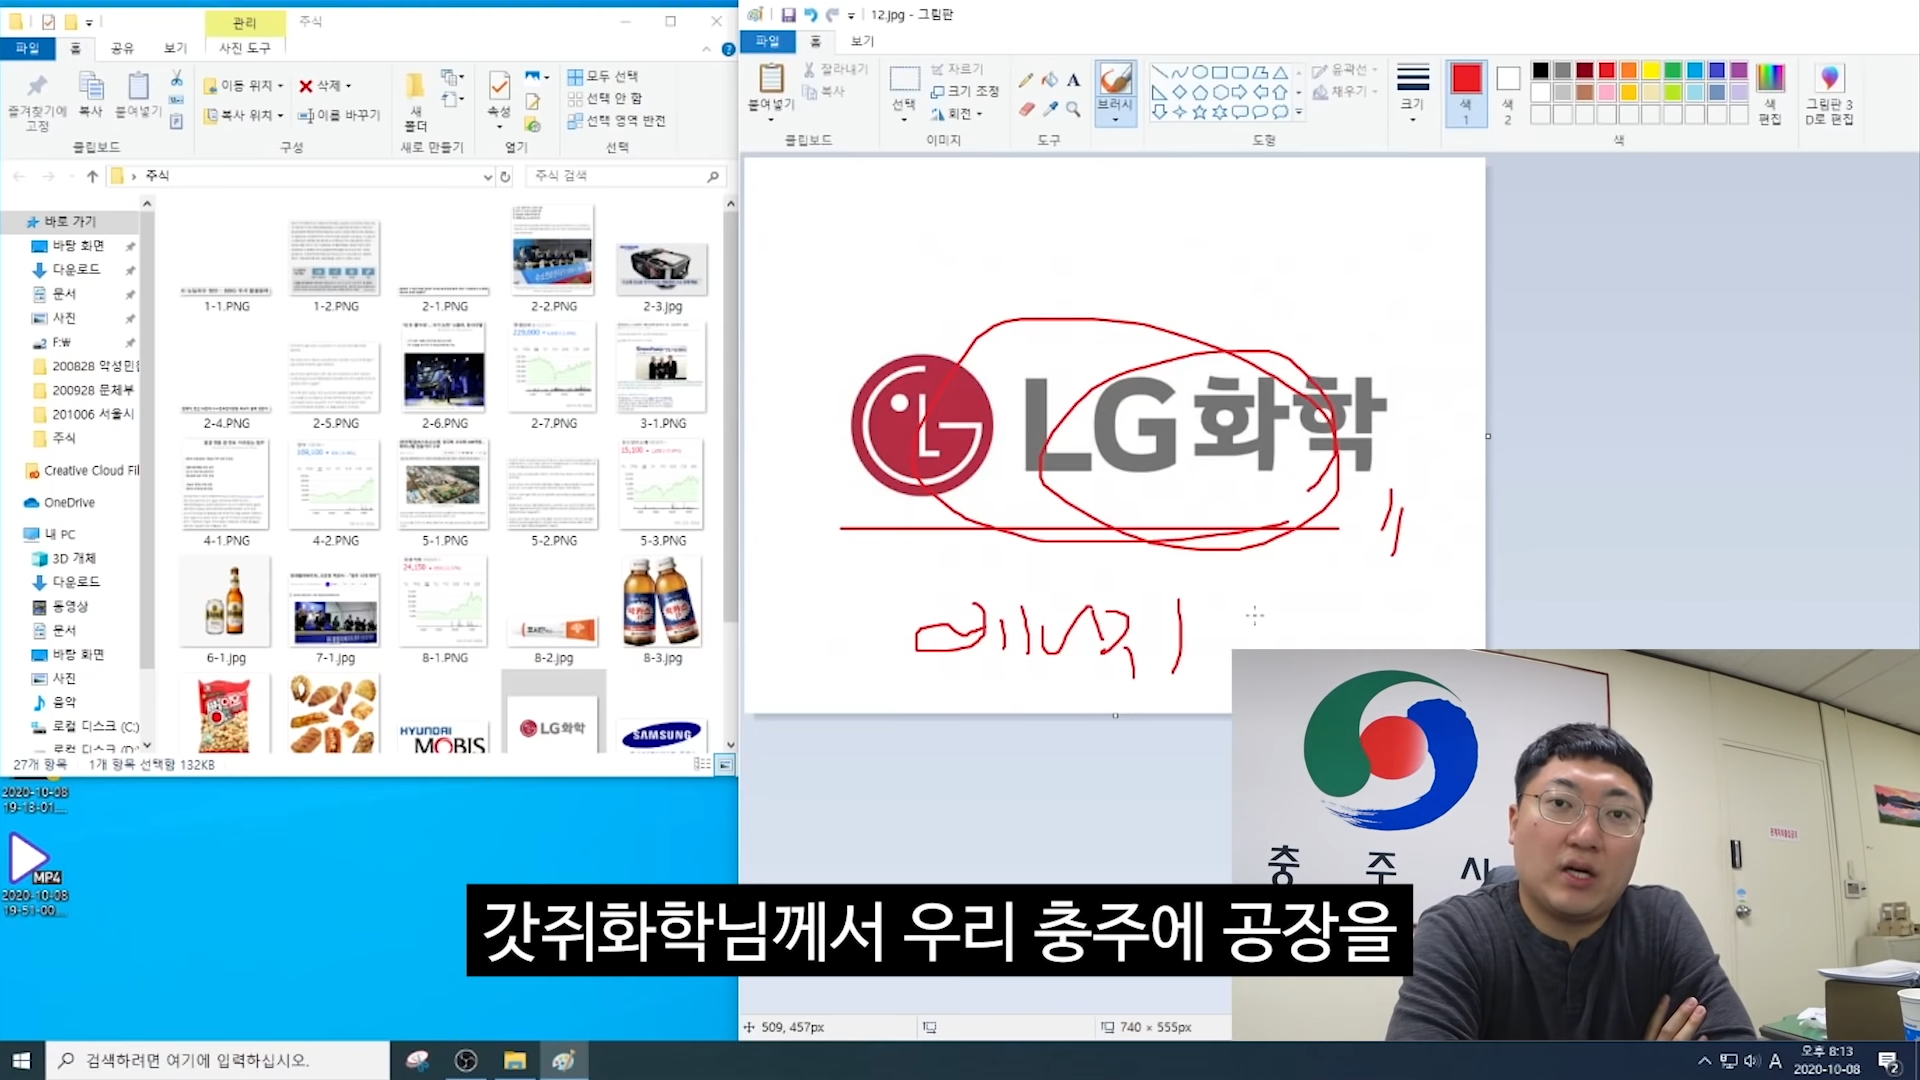Select the oval shape in shapes gallery

(1200, 72)
